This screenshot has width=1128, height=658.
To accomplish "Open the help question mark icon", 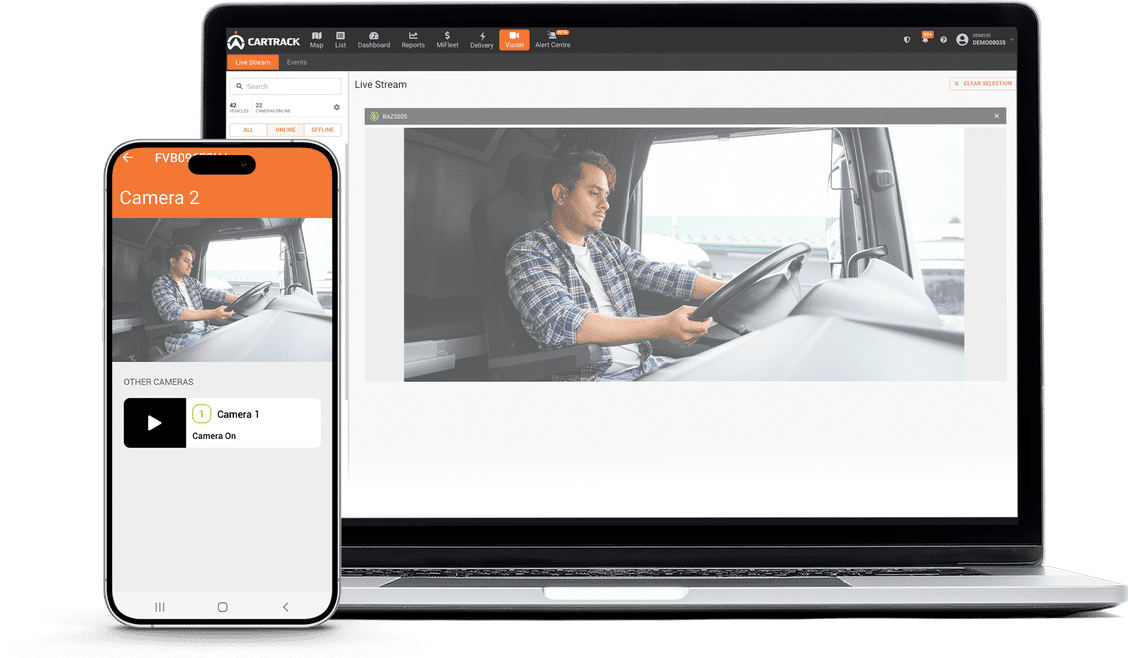I will 943,40.
